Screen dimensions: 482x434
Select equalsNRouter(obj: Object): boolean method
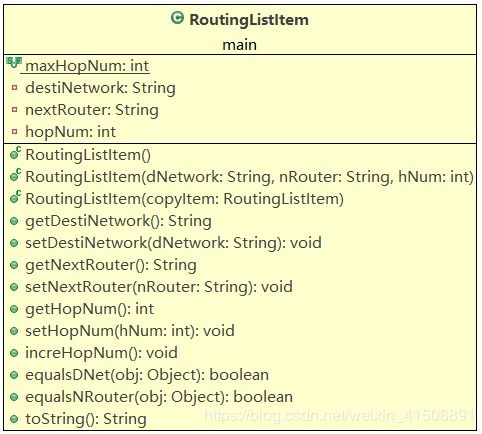tap(159, 397)
